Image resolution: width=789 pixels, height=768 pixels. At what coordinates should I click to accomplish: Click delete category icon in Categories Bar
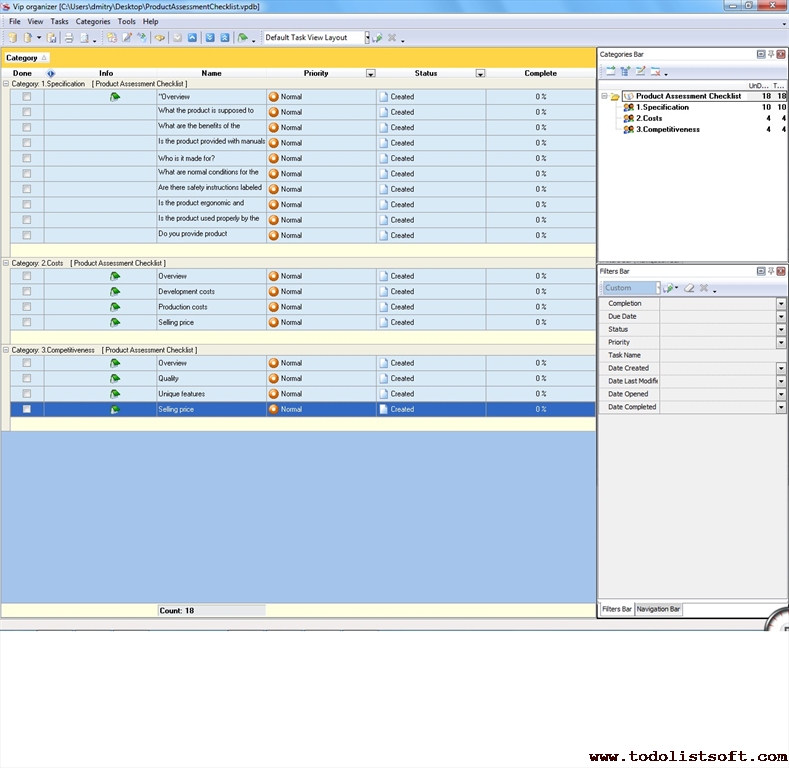click(656, 72)
